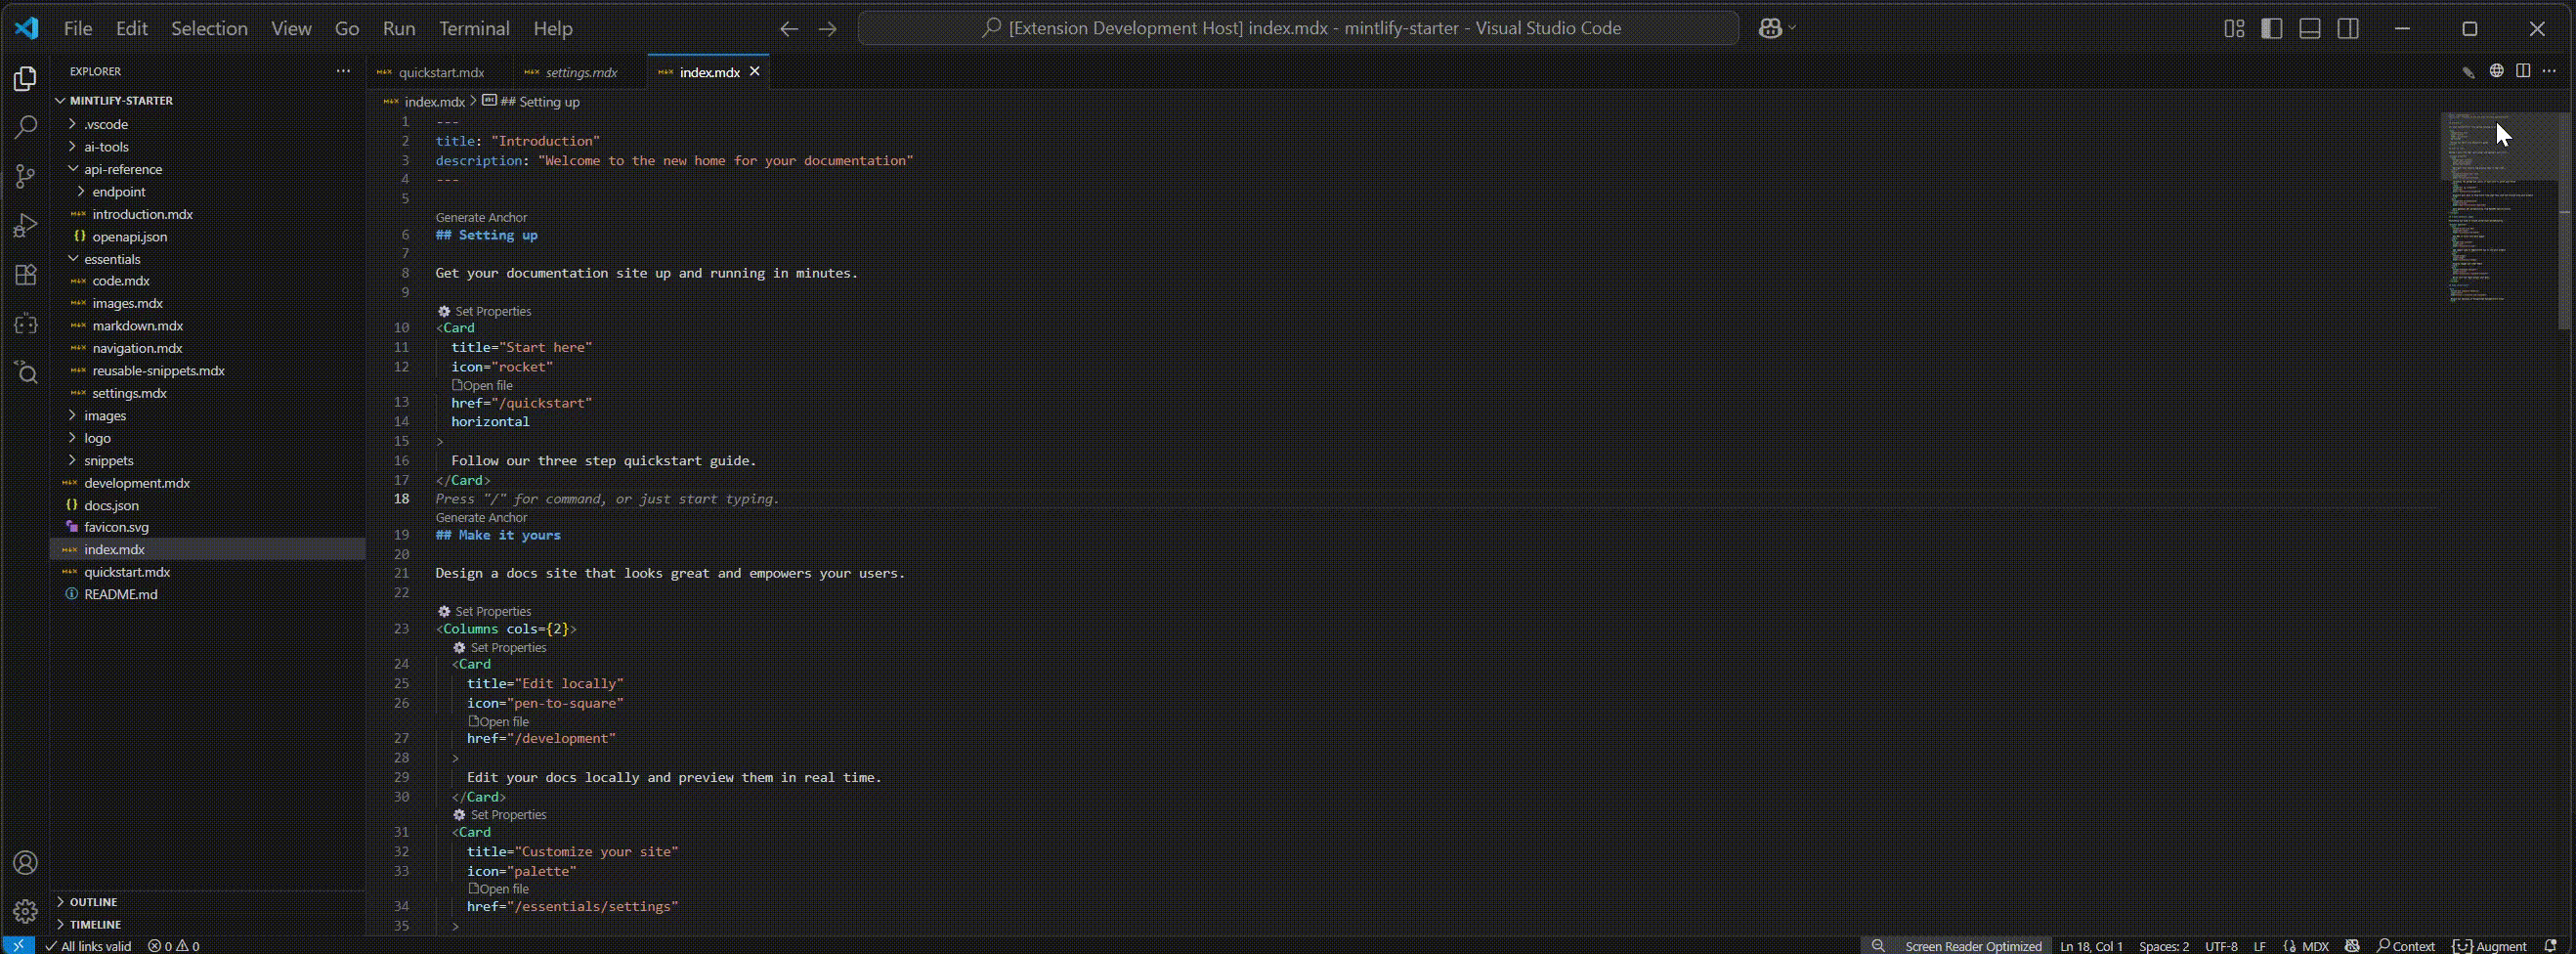Toggle the secondary side bar visibility

coord(2348,29)
